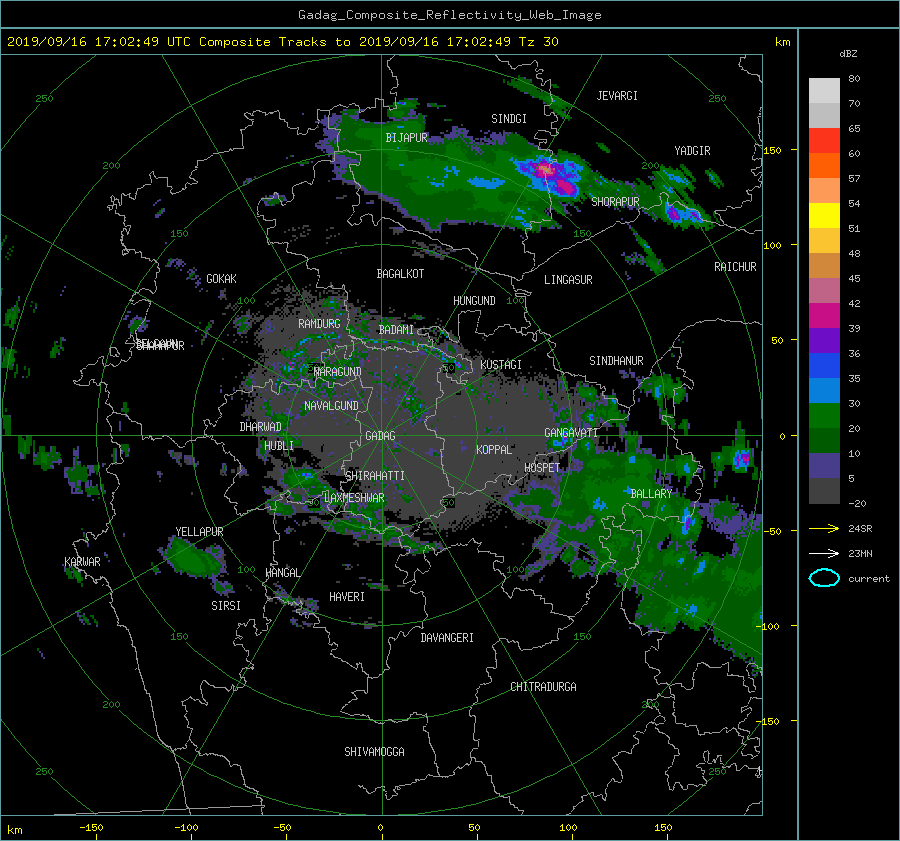Click the HUBLI label

click(x=279, y=446)
